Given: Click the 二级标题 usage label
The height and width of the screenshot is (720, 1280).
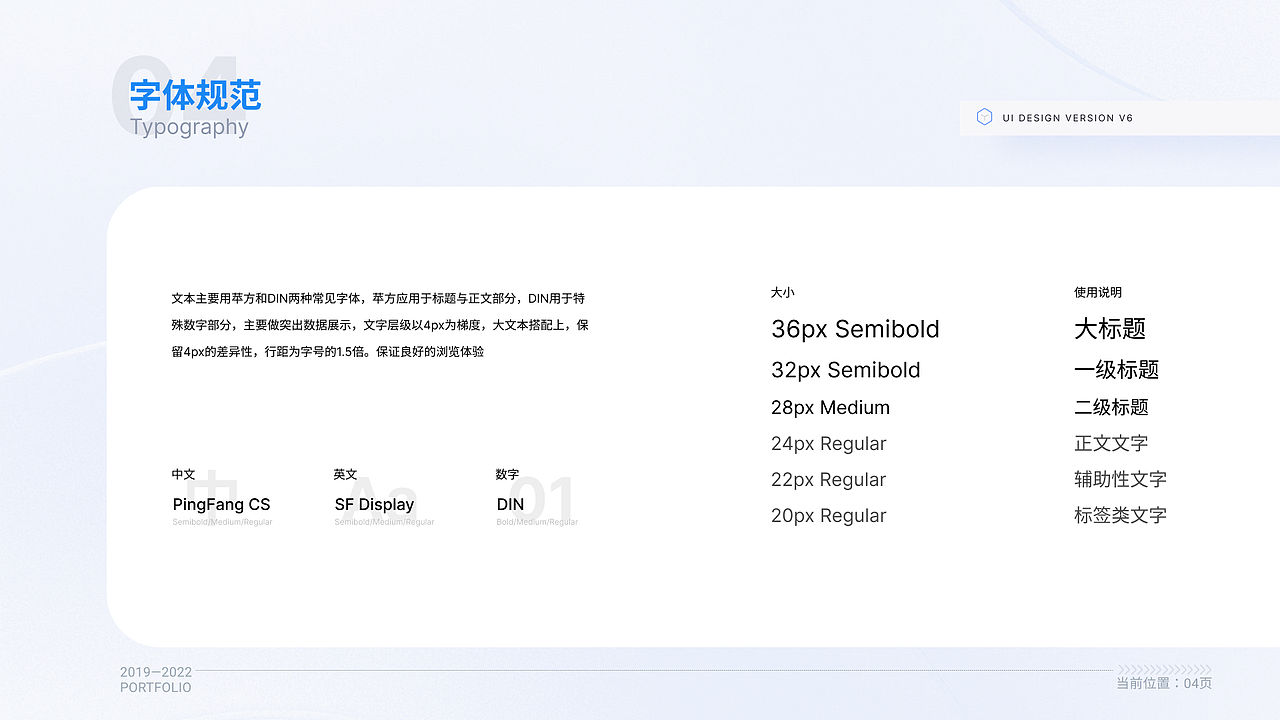Looking at the screenshot, I should click(1112, 407).
